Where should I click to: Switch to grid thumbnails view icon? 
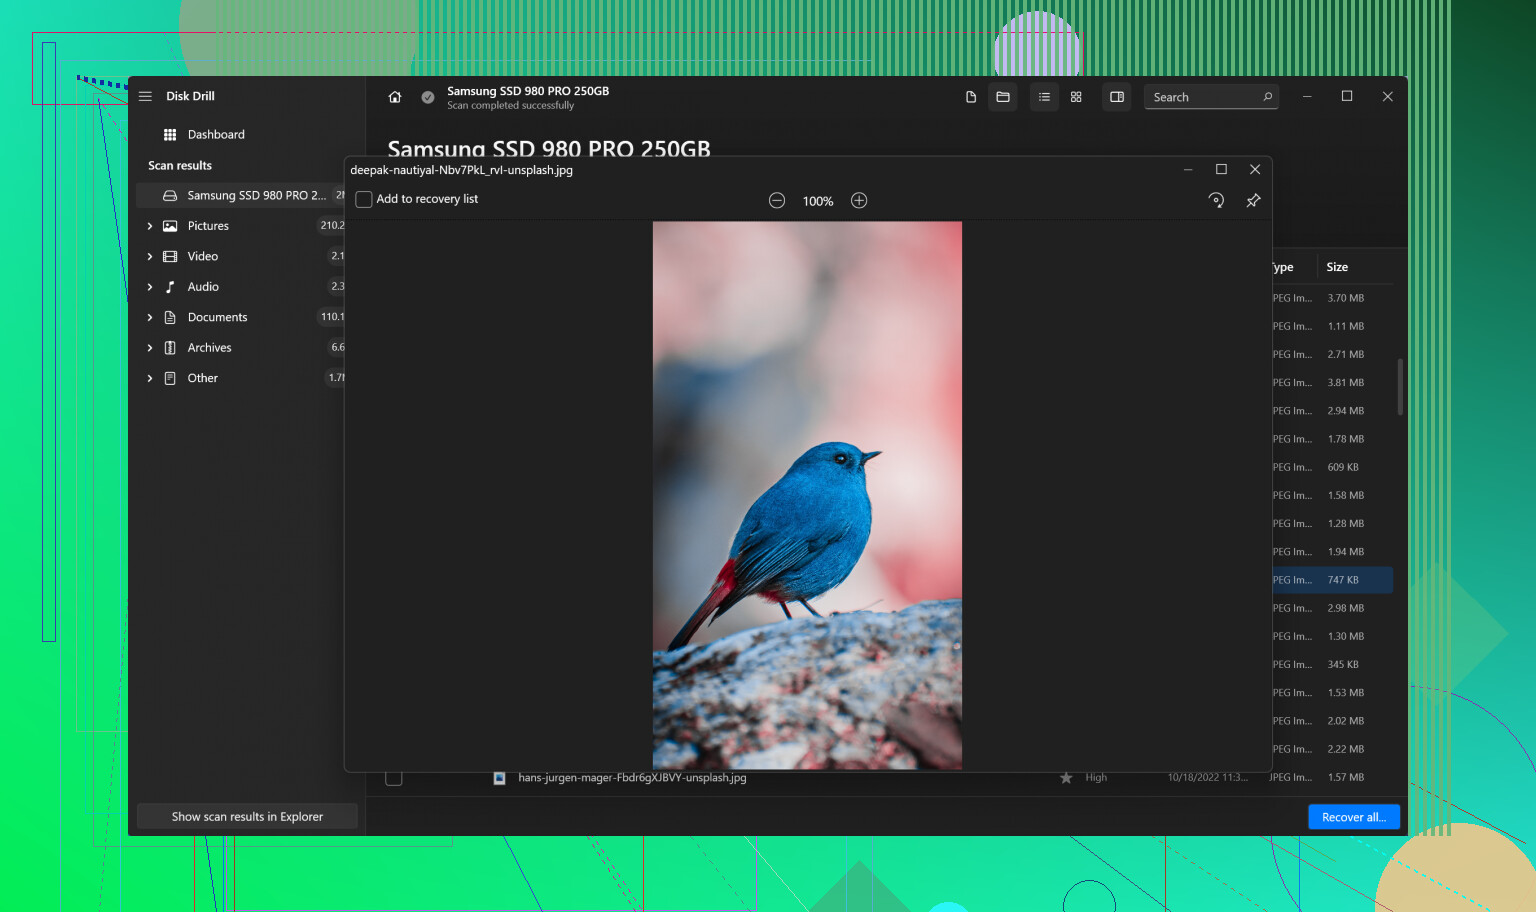pos(1076,97)
